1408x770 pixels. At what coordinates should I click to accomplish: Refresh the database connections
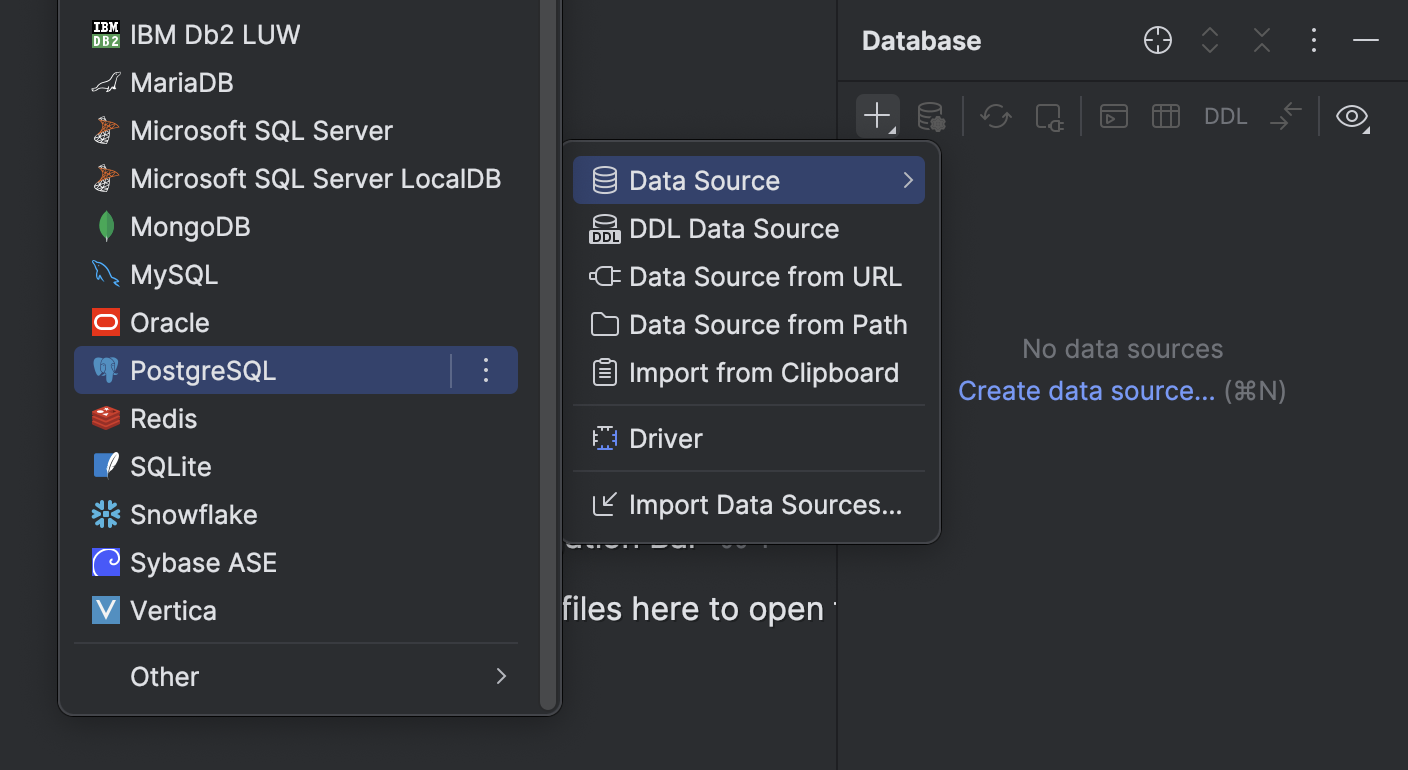coord(995,116)
